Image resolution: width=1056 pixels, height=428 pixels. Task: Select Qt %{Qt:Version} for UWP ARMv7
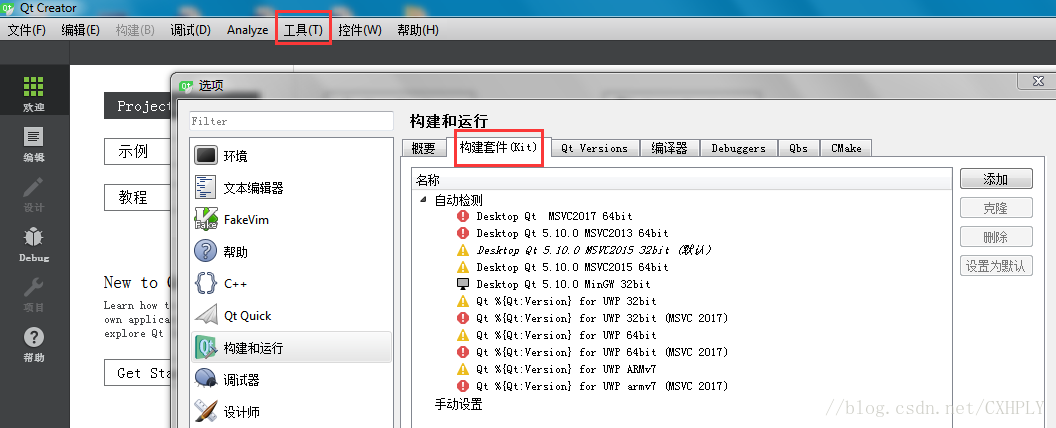566,369
